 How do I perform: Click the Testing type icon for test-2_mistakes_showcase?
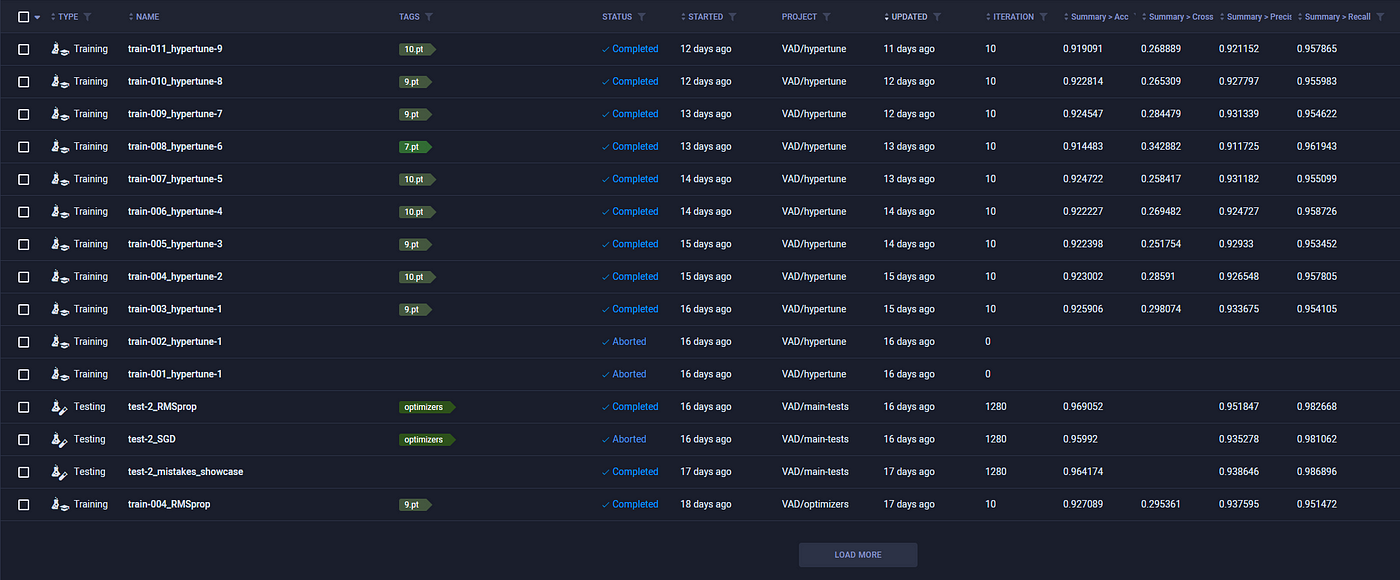[x=60, y=471]
